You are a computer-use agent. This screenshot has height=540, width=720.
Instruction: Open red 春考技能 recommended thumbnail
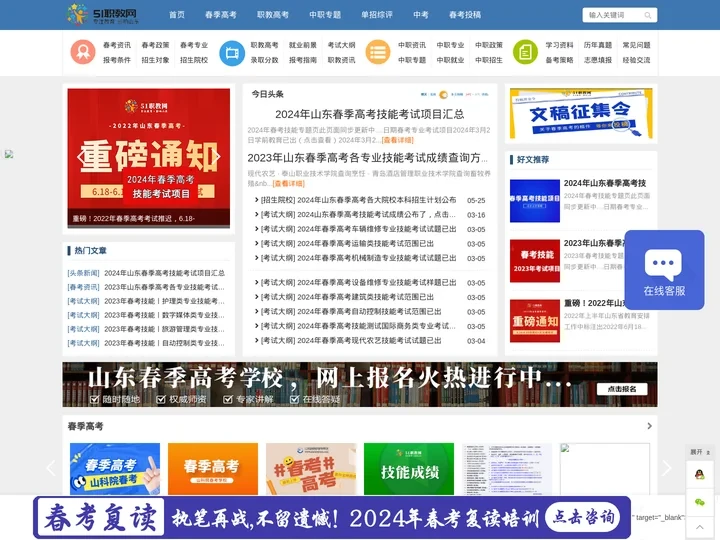click(534, 261)
